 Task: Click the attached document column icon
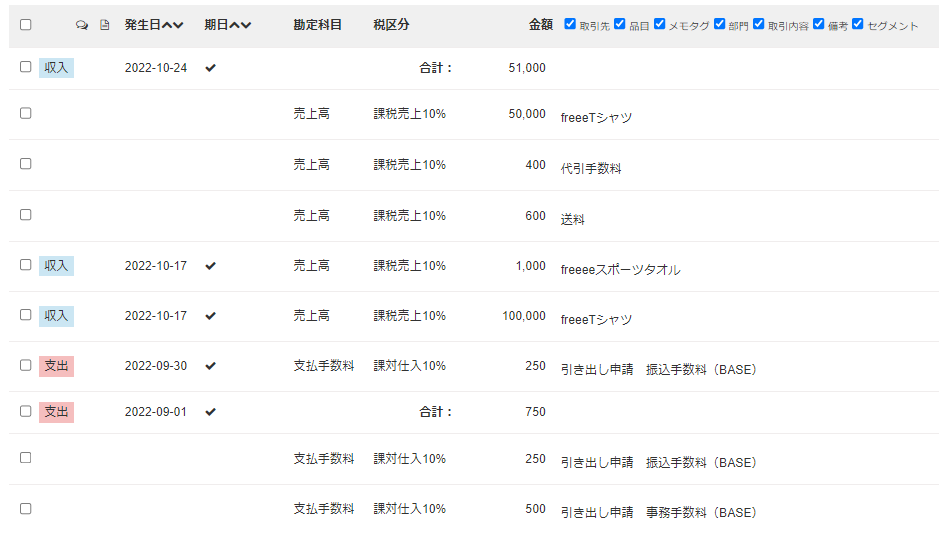click(105, 25)
